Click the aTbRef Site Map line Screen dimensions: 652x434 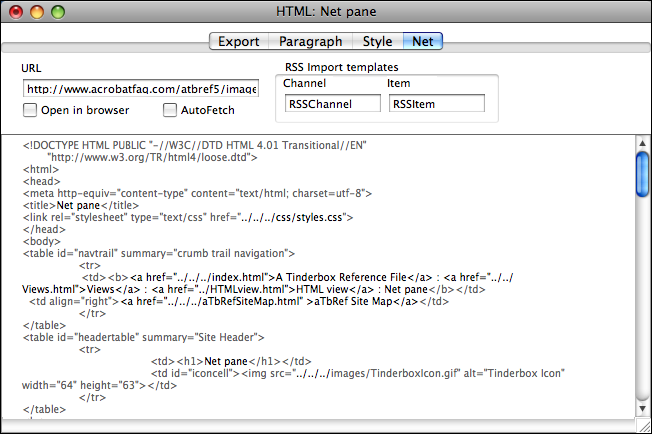coord(239,301)
